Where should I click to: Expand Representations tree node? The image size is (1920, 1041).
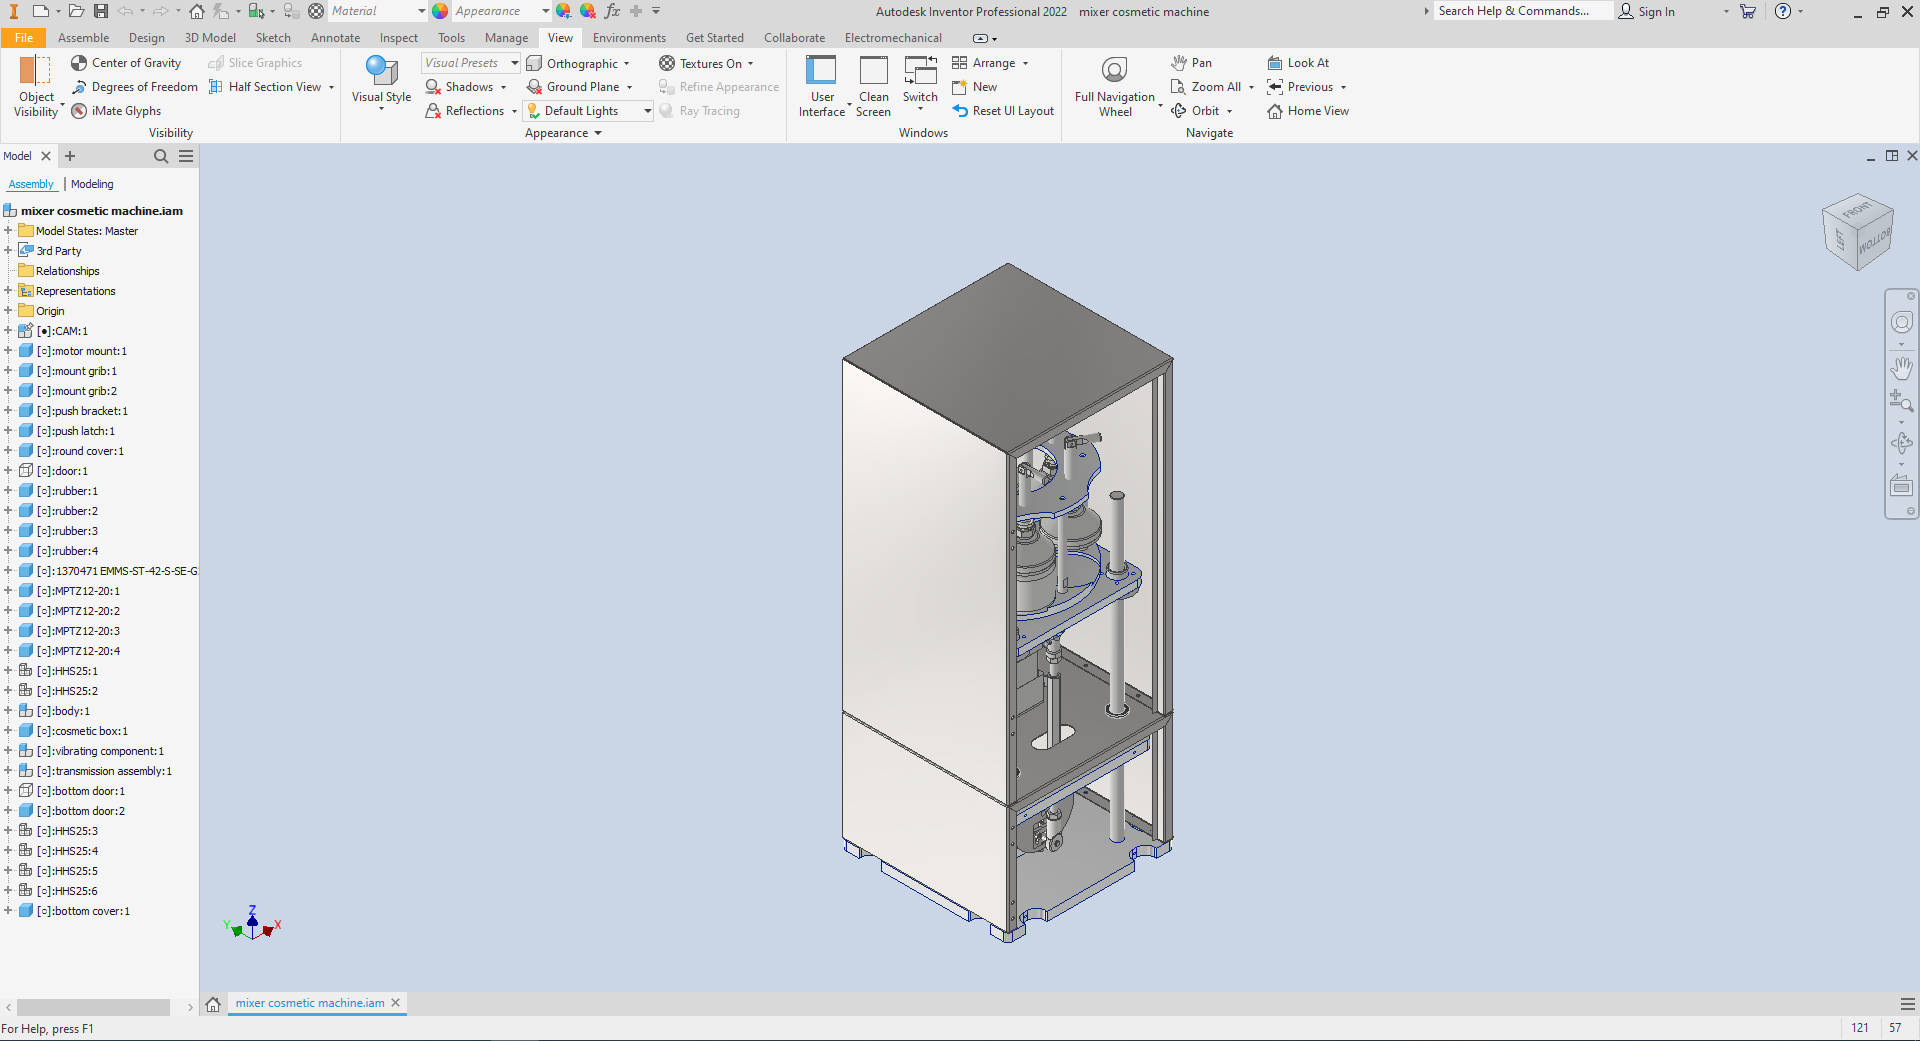click(8, 291)
